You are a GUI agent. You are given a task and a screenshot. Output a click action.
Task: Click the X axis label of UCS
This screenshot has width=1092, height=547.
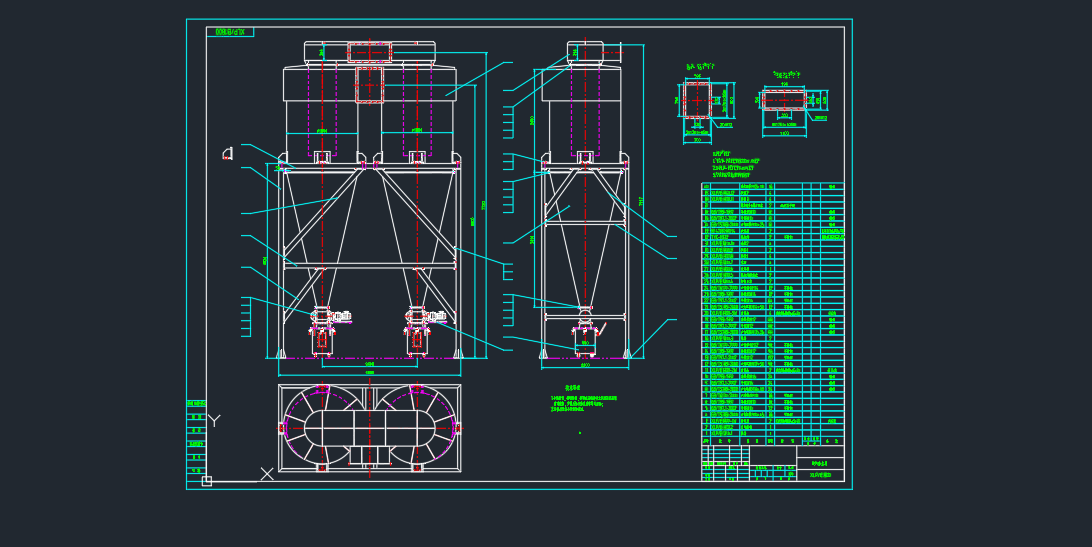[267, 474]
